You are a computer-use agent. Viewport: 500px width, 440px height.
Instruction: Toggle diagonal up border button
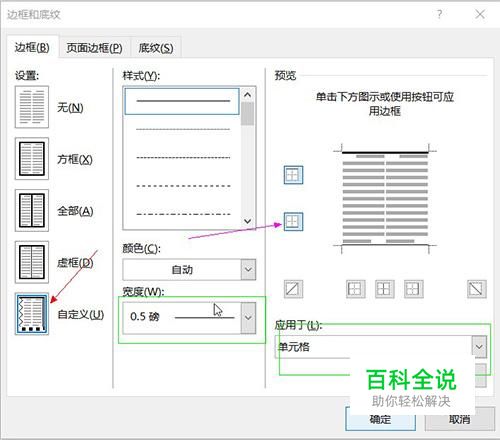[x=293, y=289]
